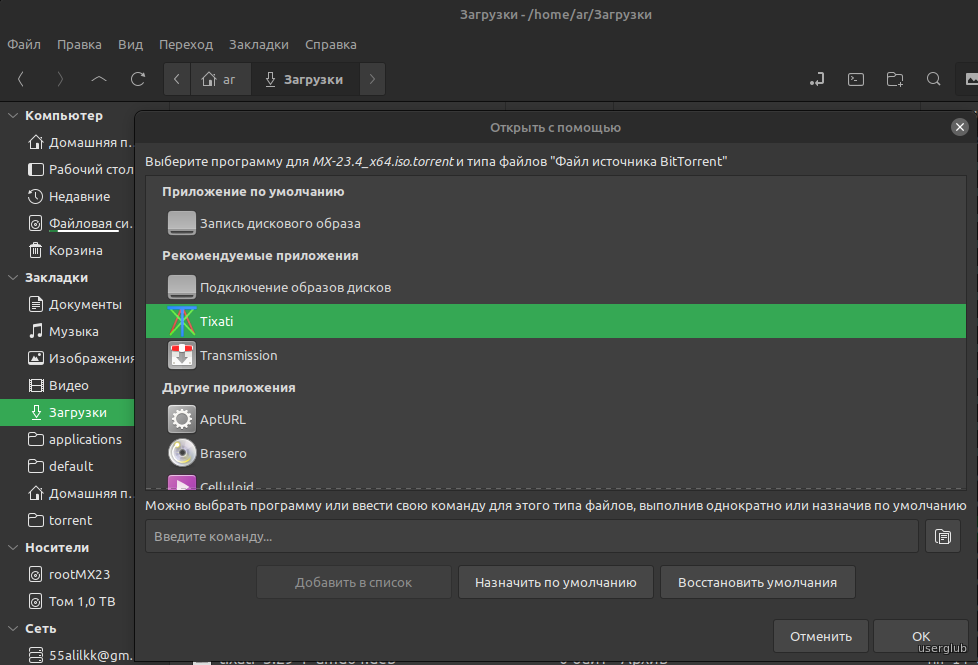
Task: Open the Файл menu
Action: 24,44
